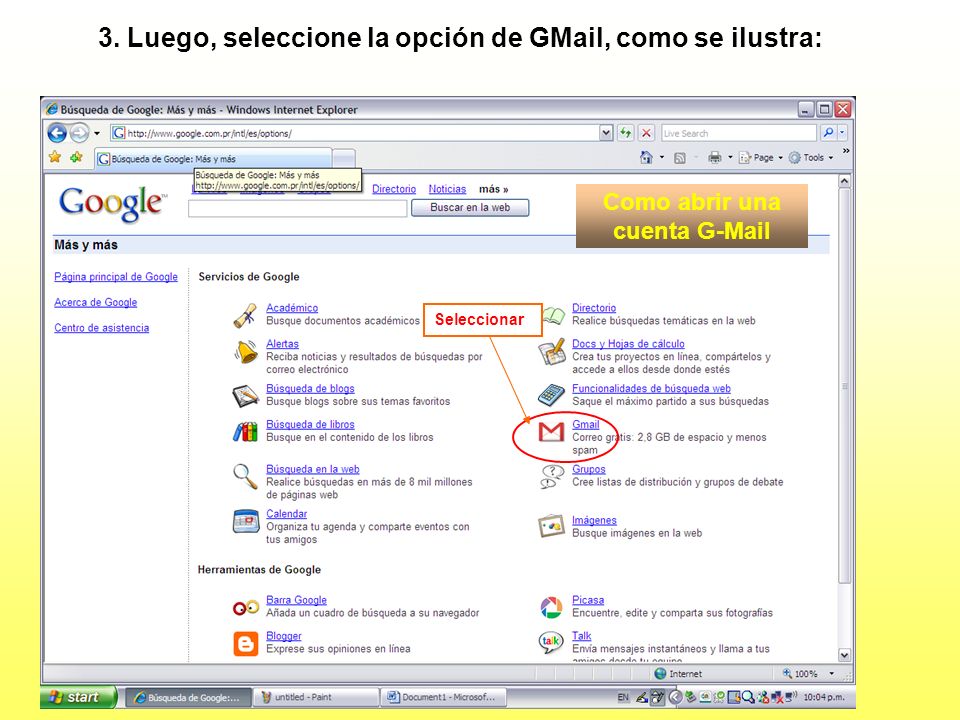Screen dimensions: 960x720
Task: Open the Gmail link
Action: click(585, 424)
